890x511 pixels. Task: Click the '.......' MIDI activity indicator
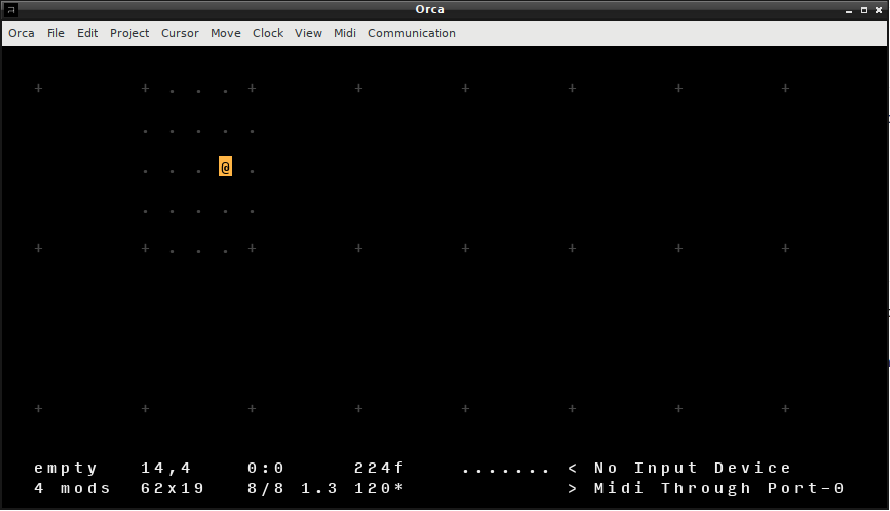pos(505,471)
